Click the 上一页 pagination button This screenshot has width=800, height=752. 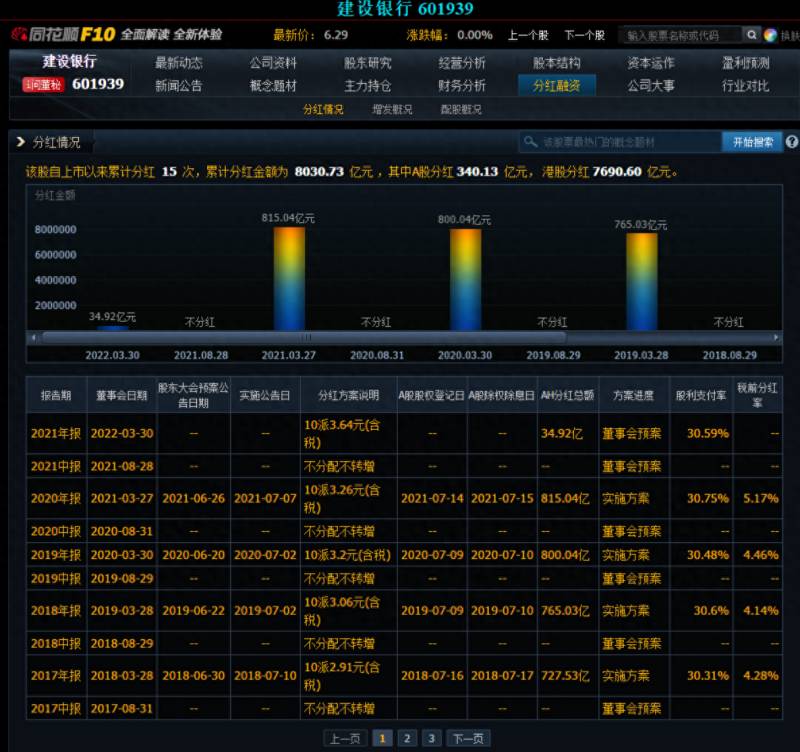point(345,738)
